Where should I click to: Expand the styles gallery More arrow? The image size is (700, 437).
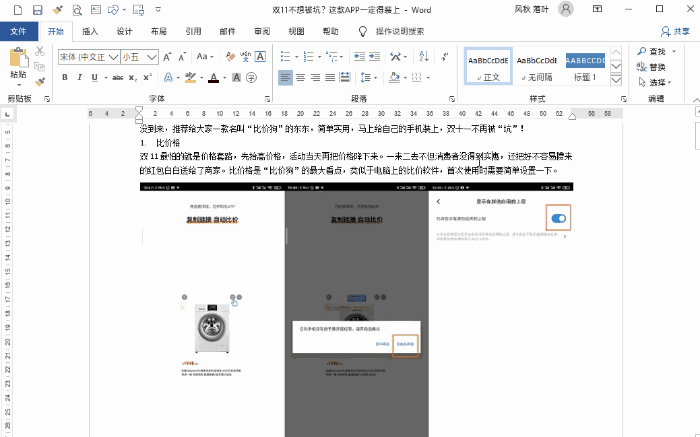click(616, 80)
